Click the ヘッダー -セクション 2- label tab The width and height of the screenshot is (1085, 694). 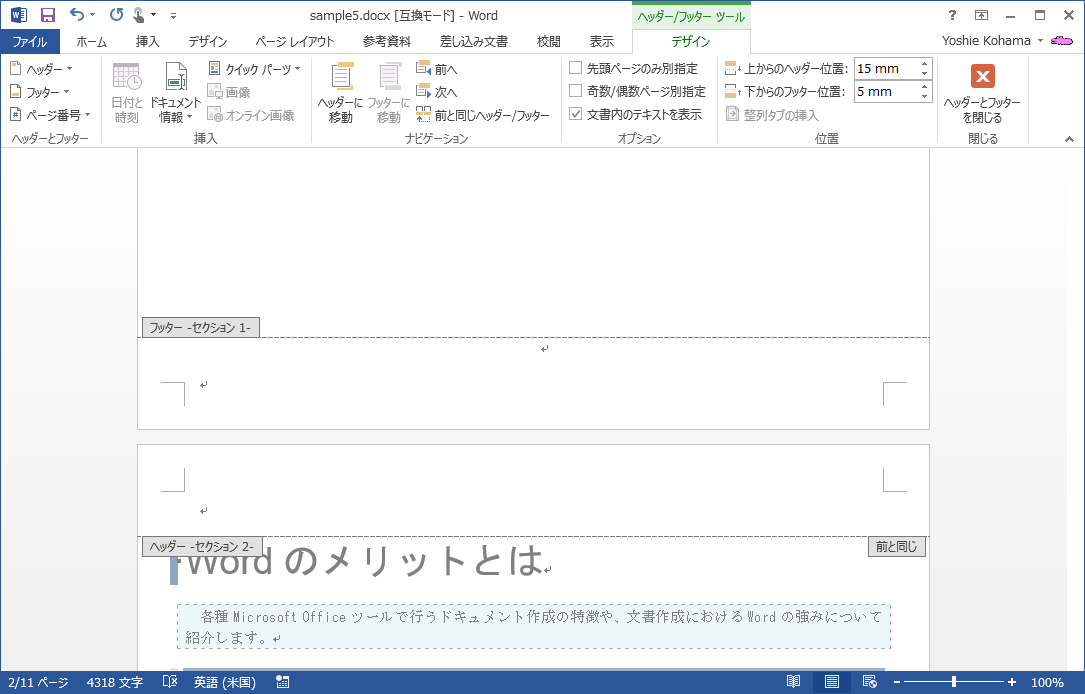[x=202, y=547]
